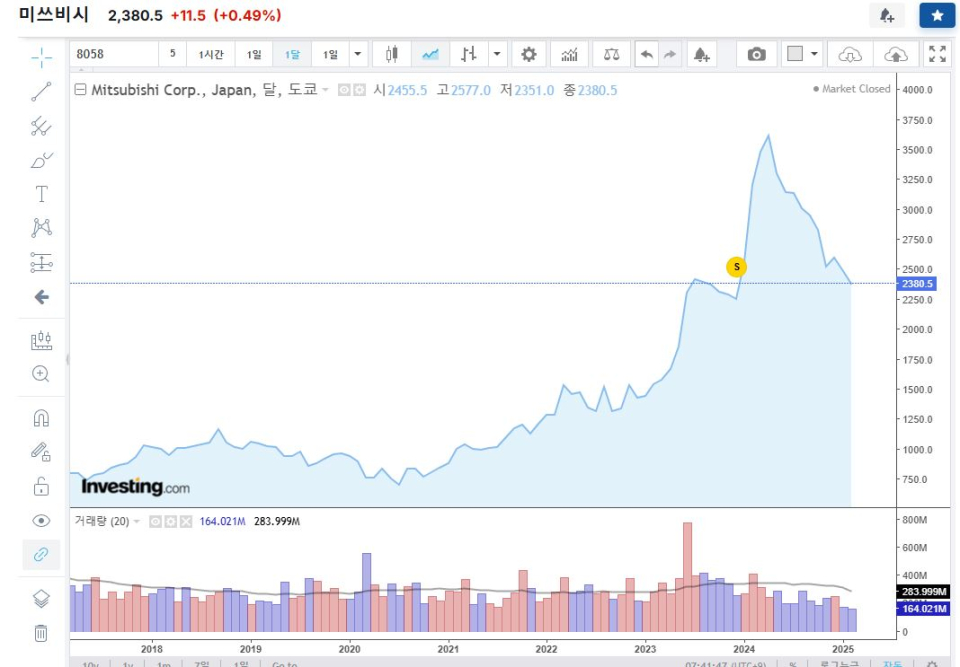960x667 pixels.
Task: Toggle magnet mode
Action: click(41, 418)
